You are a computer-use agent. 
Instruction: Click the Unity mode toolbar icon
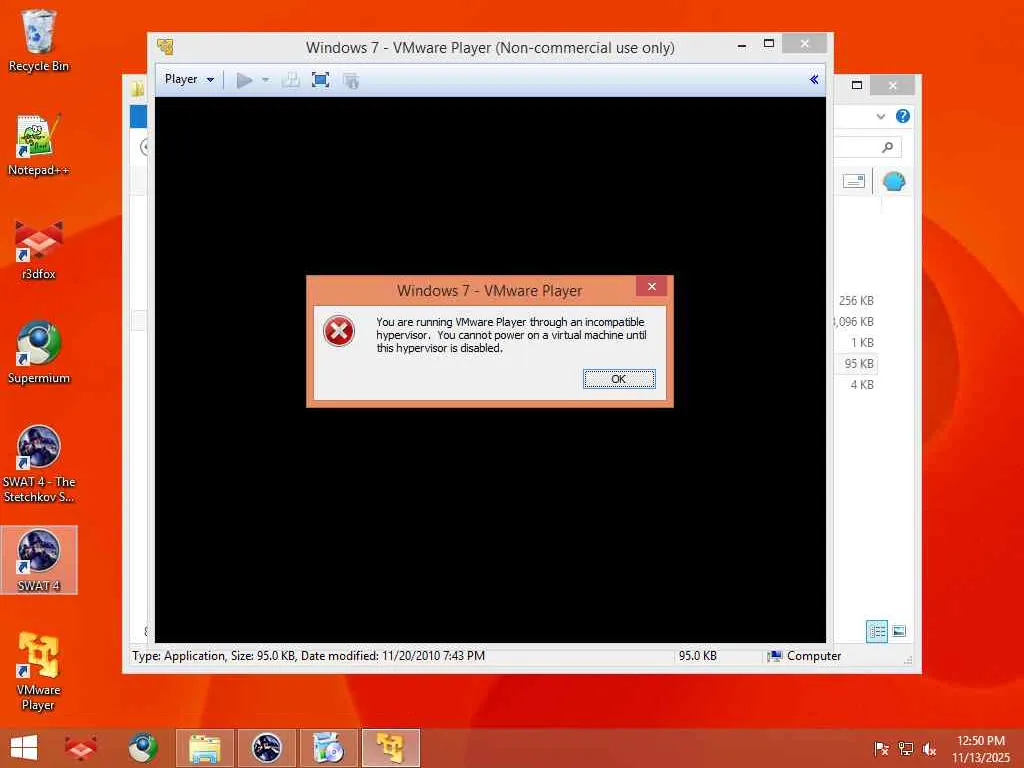(351, 80)
